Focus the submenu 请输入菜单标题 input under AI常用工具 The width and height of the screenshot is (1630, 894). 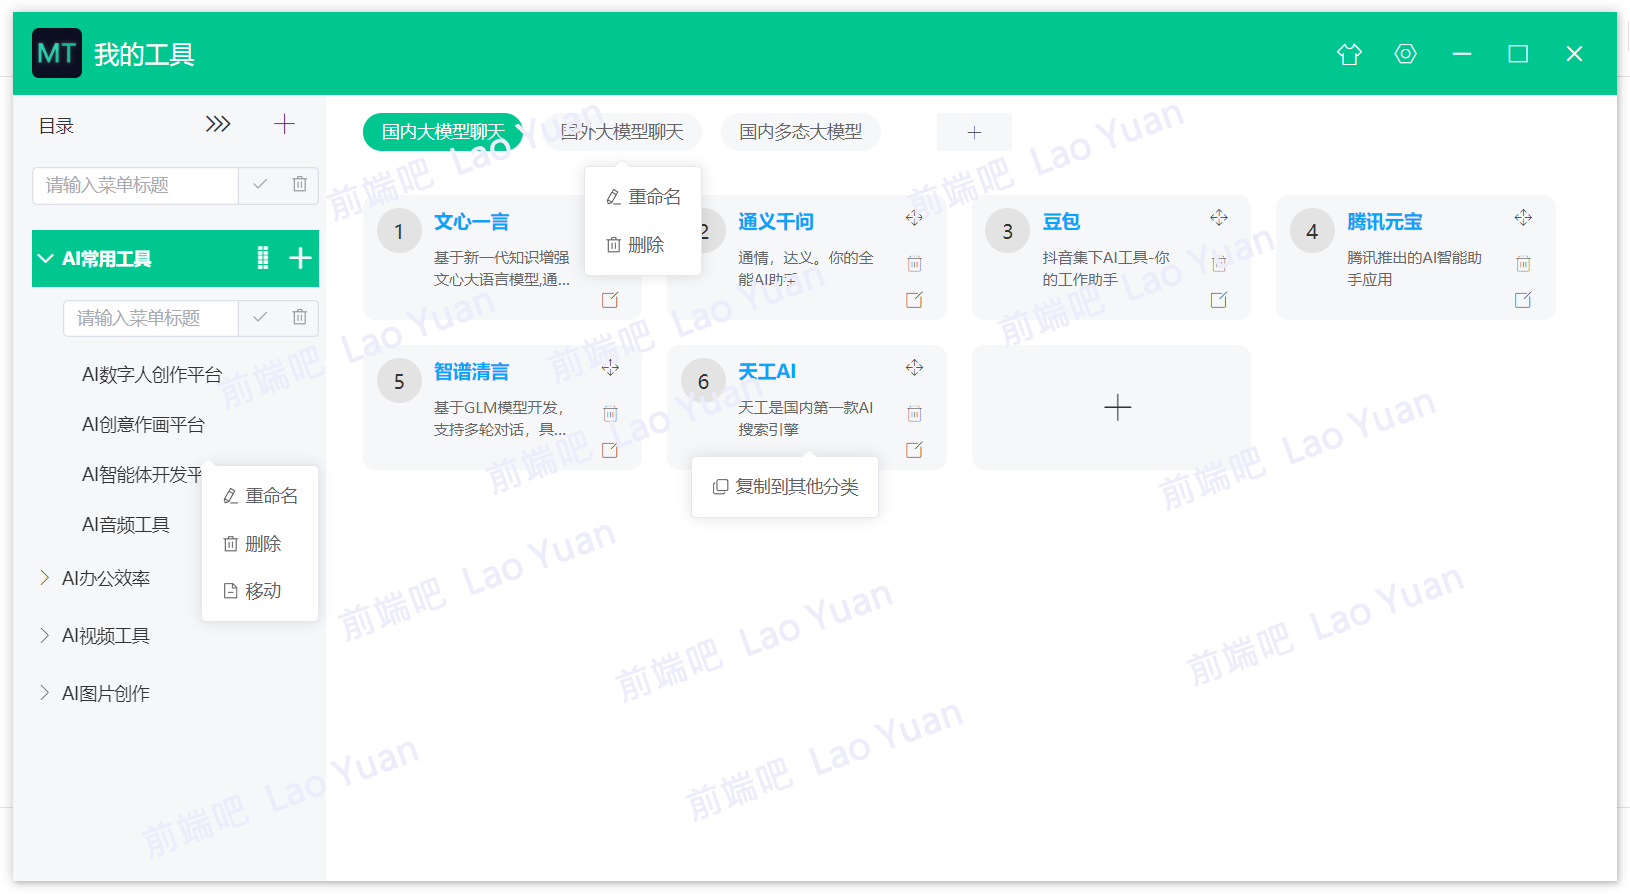point(151,318)
